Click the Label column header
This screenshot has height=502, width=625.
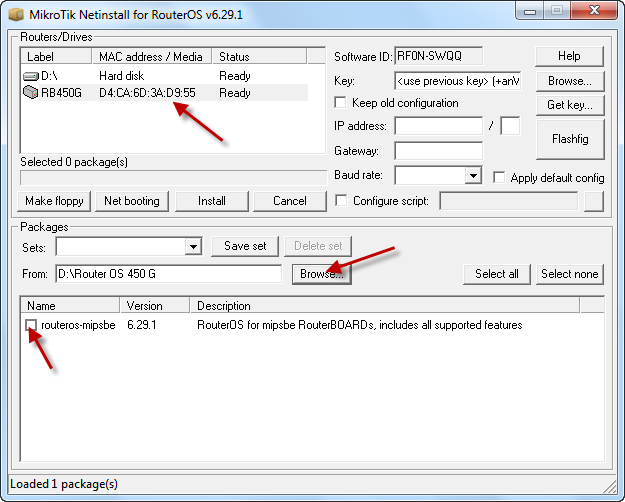click(56, 56)
